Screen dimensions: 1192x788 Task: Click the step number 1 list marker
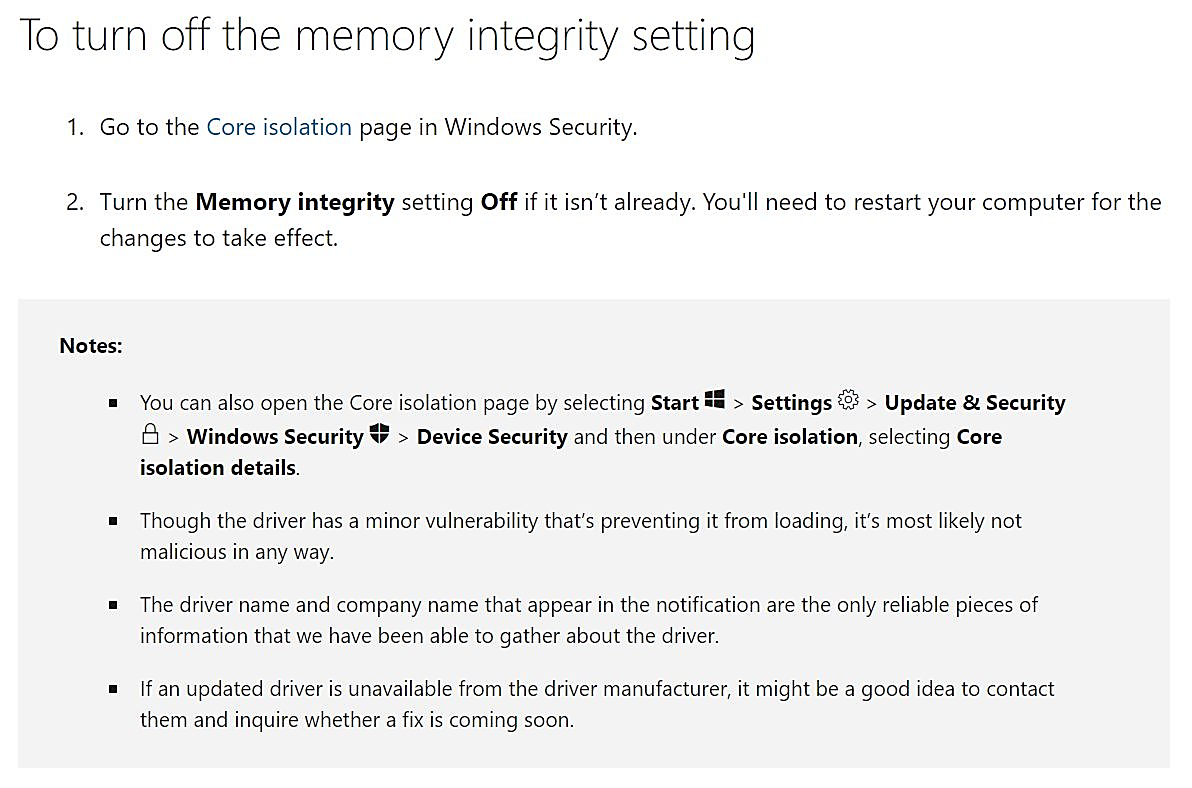click(76, 128)
